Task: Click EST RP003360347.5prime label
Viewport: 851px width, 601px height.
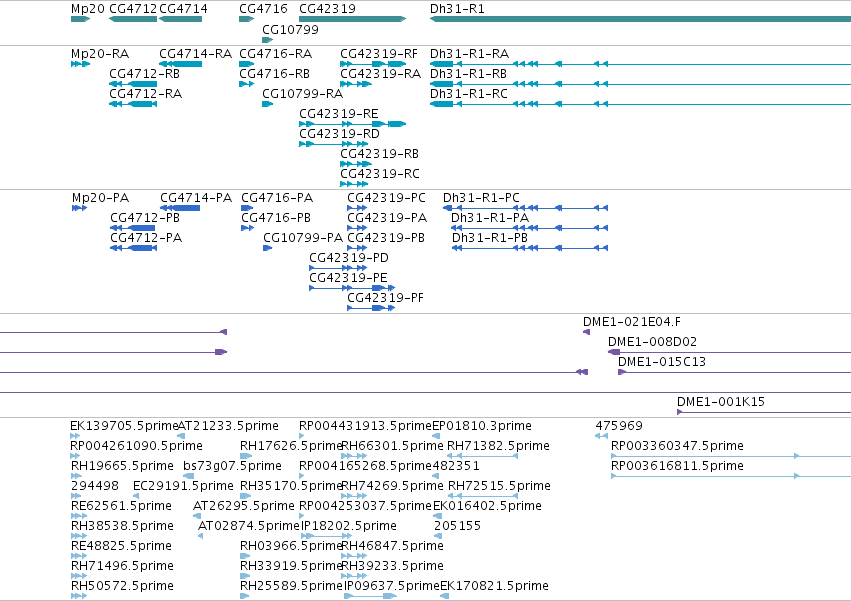Action: pyautogui.click(x=677, y=446)
